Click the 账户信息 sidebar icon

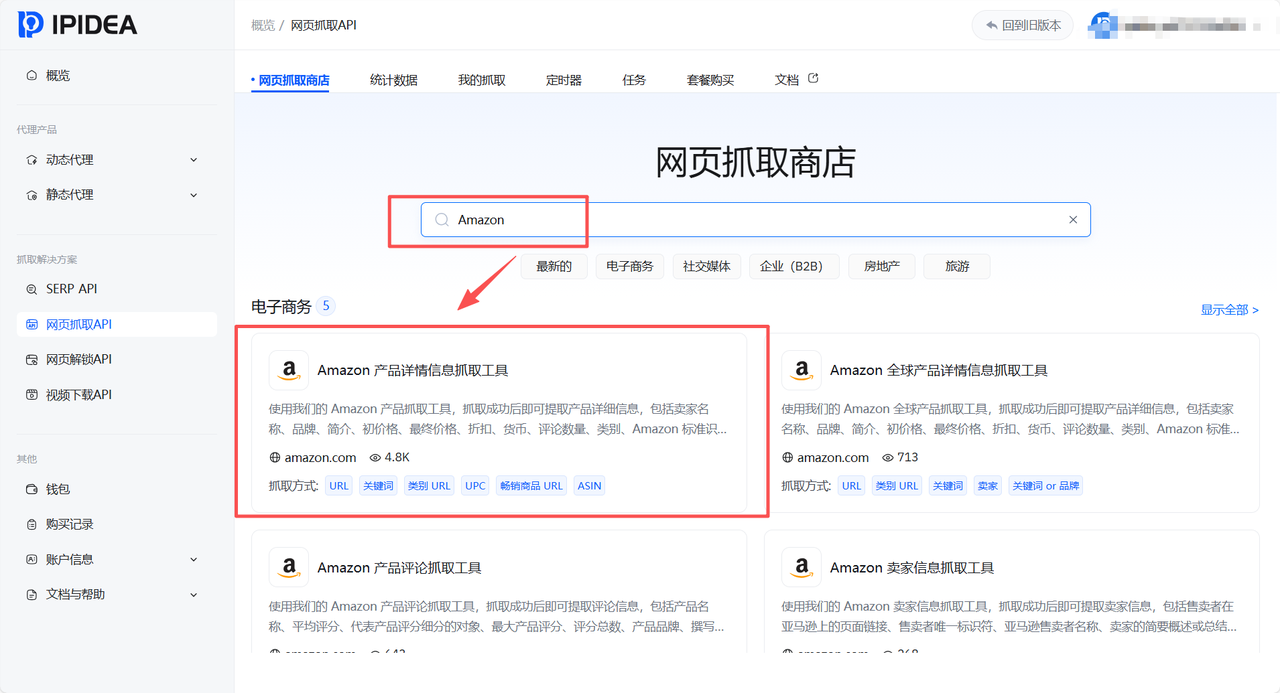tap(31, 559)
